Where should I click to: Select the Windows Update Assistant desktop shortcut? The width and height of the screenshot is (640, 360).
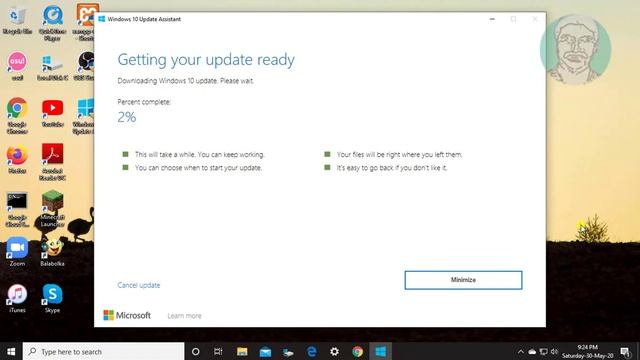(85, 116)
